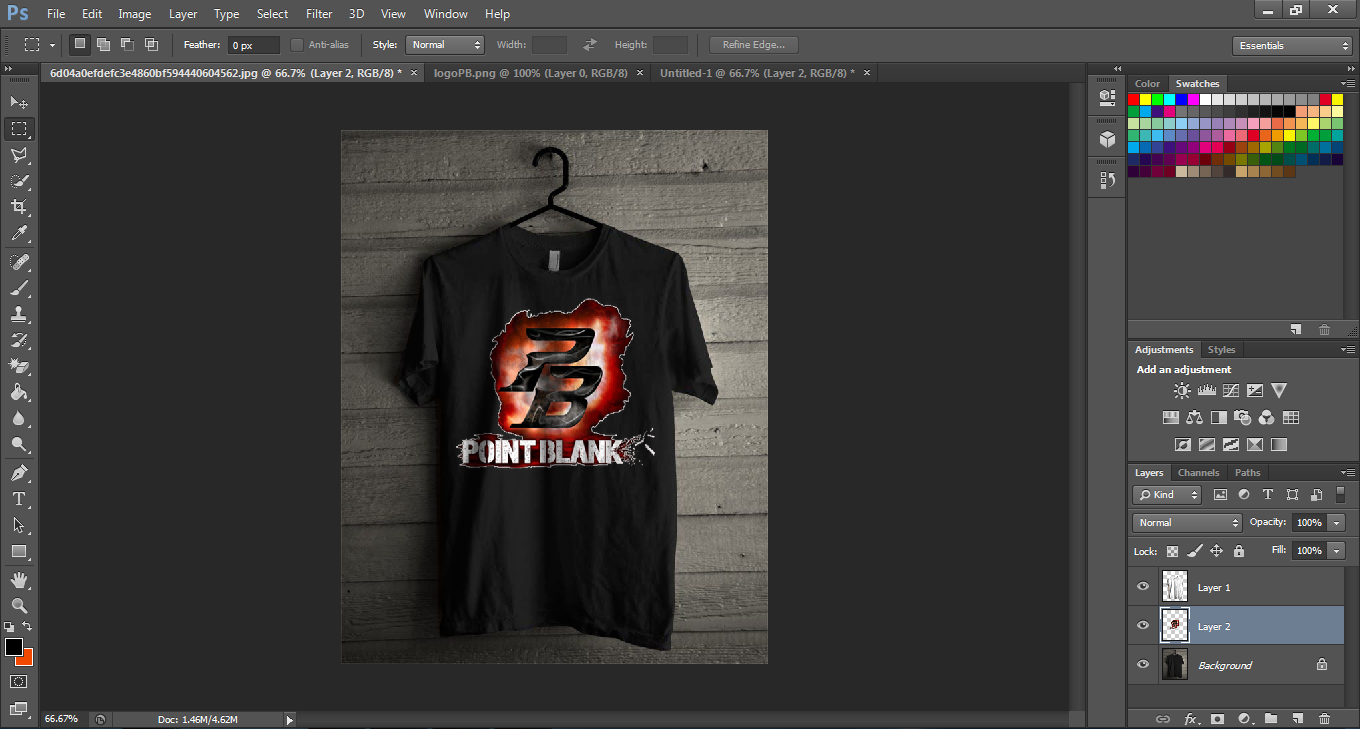Open the layer filter Kind dropdown

coord(1167,494)
